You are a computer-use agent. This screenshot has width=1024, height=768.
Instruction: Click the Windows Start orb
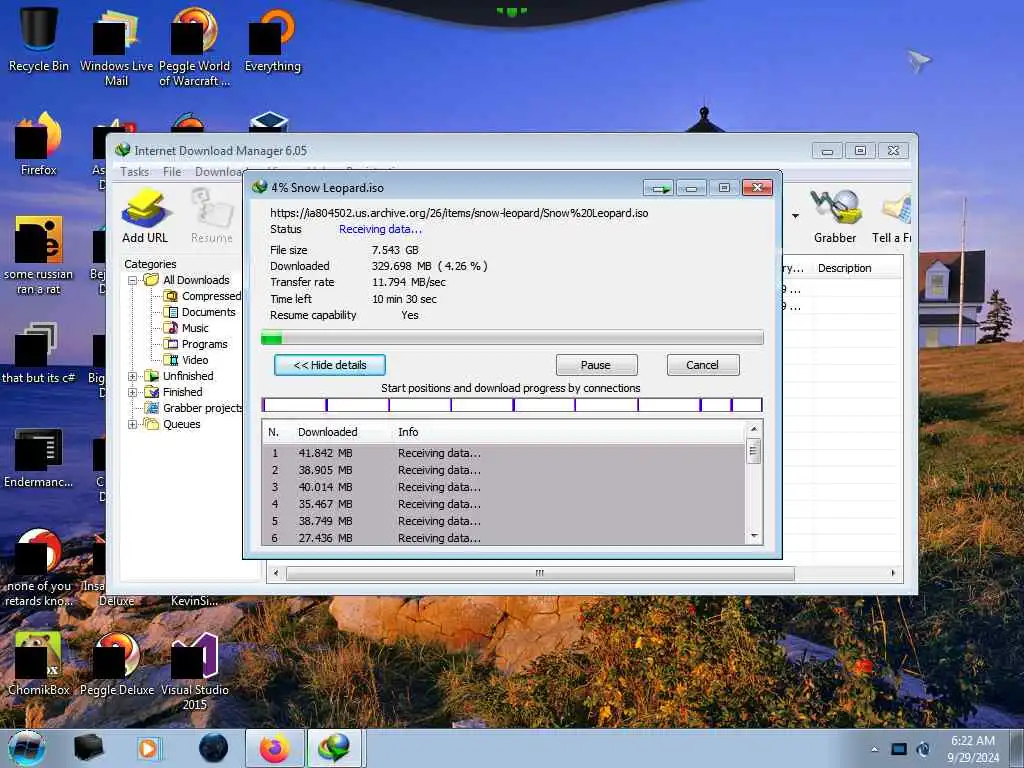(27, 748)
